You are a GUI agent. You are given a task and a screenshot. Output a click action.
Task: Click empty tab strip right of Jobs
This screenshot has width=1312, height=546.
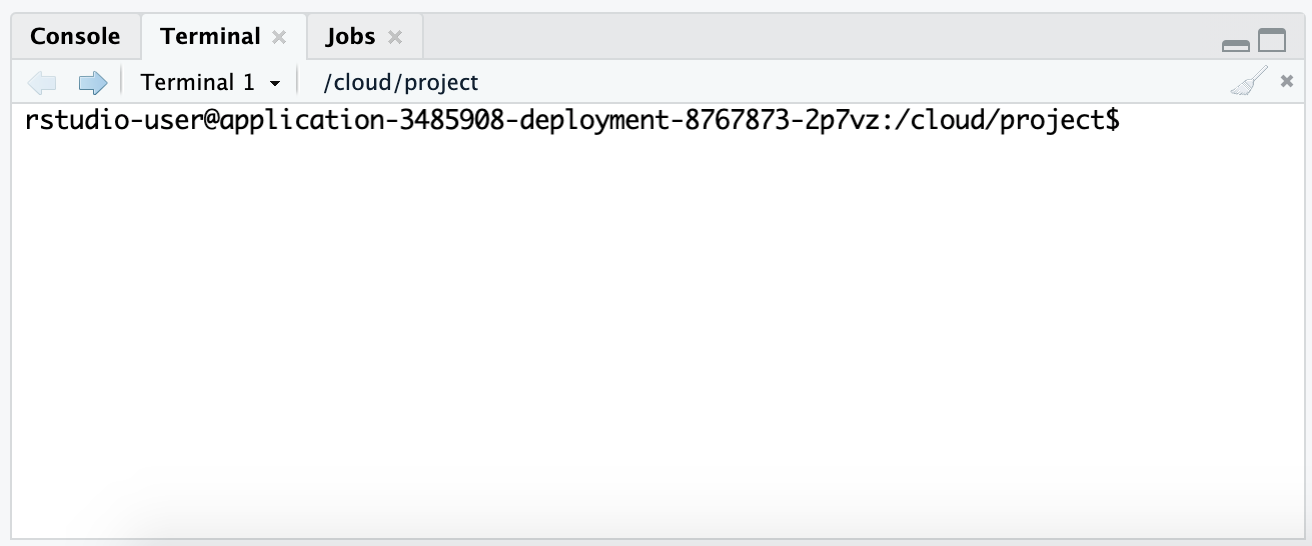click(815, 37)
